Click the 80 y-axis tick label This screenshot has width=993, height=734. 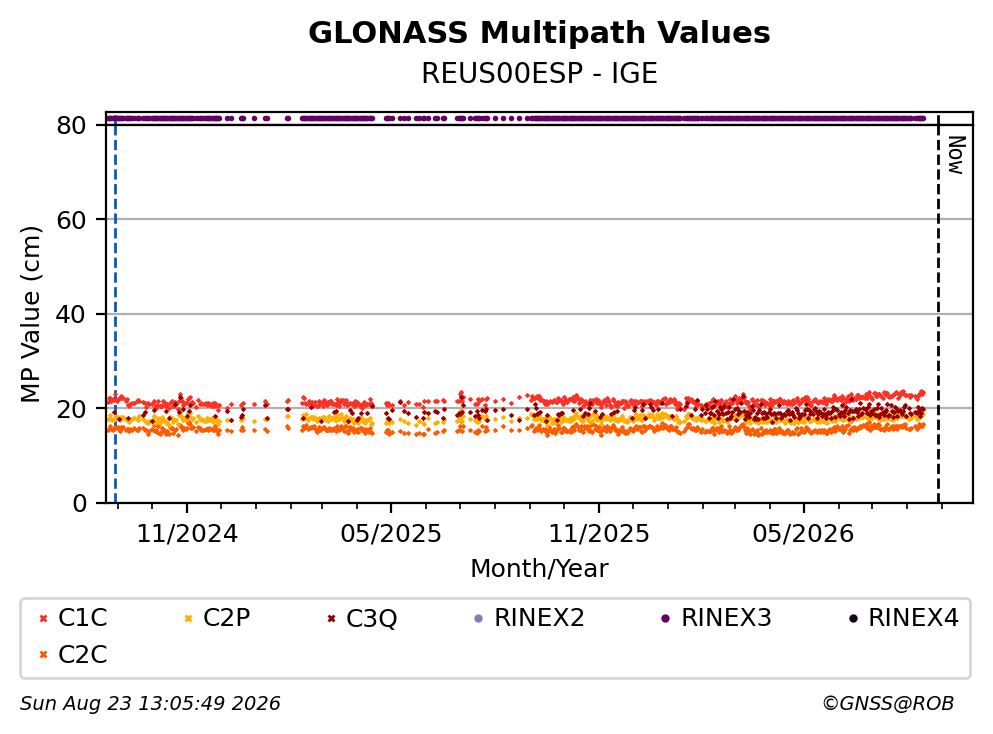coord(72,125)
